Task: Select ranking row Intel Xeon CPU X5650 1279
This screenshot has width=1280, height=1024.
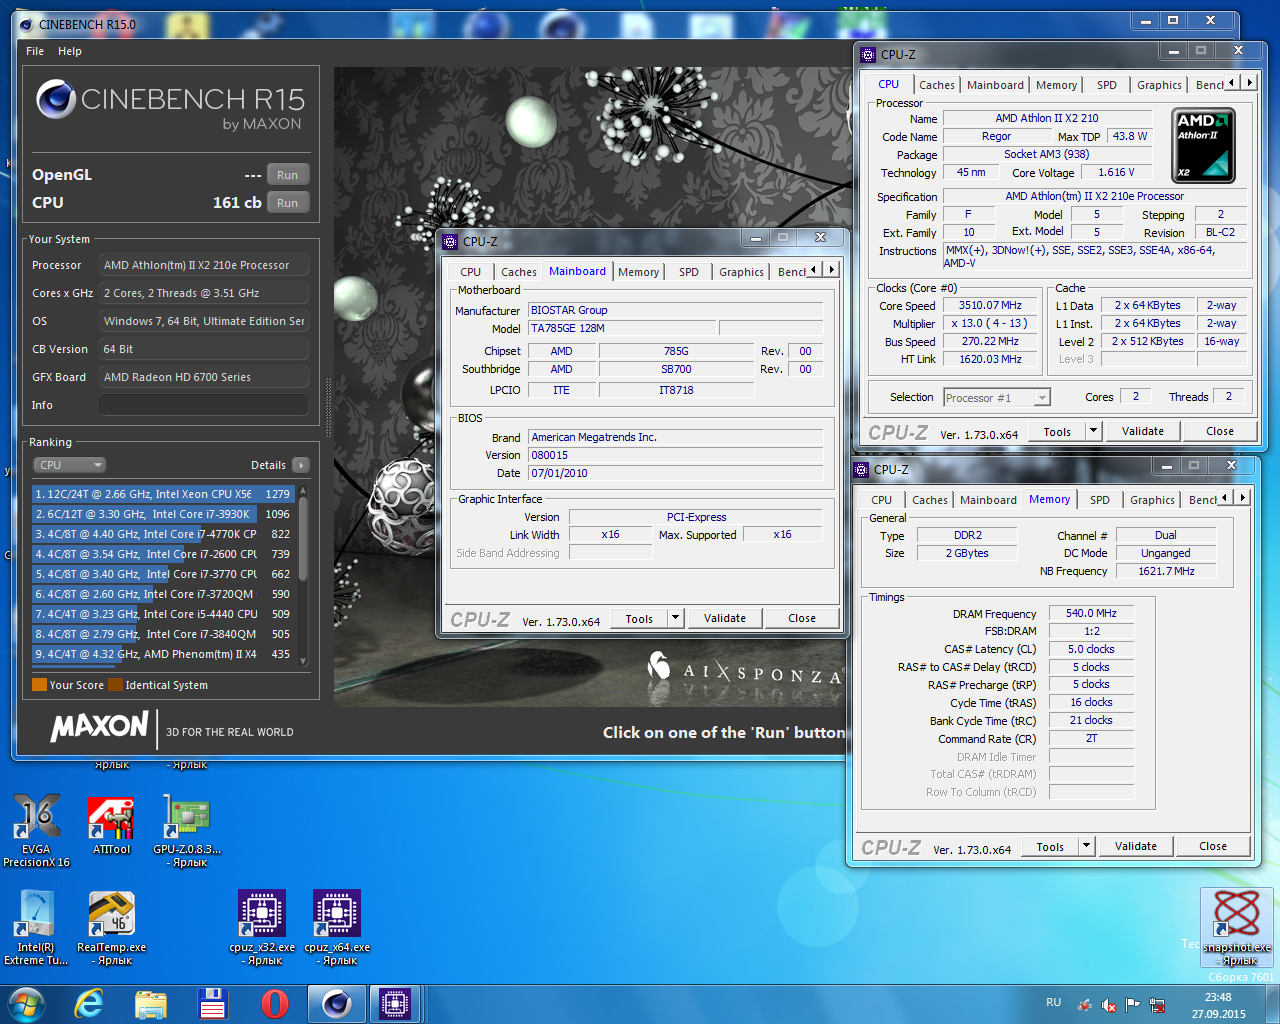Action: [x=163, y=494]
